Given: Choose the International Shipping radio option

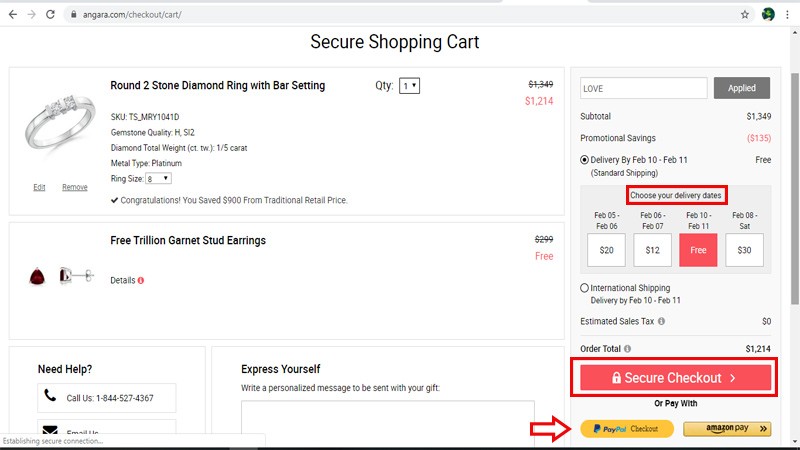Looking at the screenshot, I should 585,288.
